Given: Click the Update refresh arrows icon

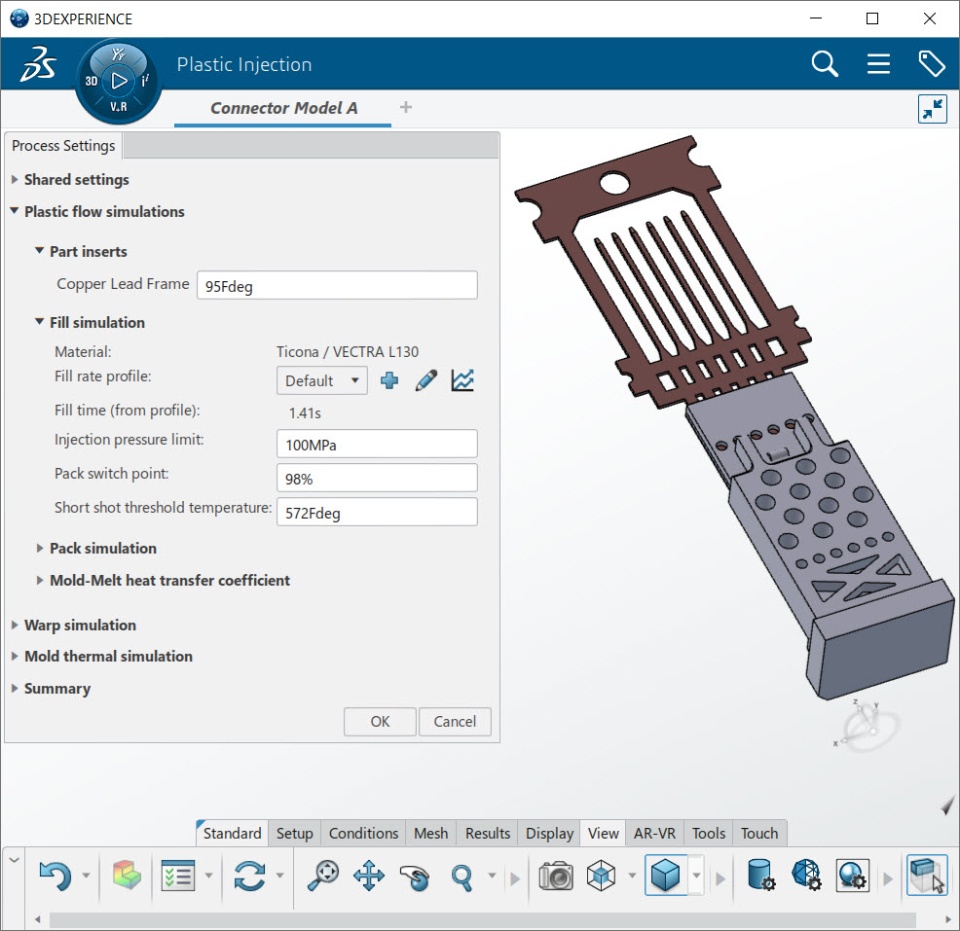Looking at the screenshot, I should (249, 875).
